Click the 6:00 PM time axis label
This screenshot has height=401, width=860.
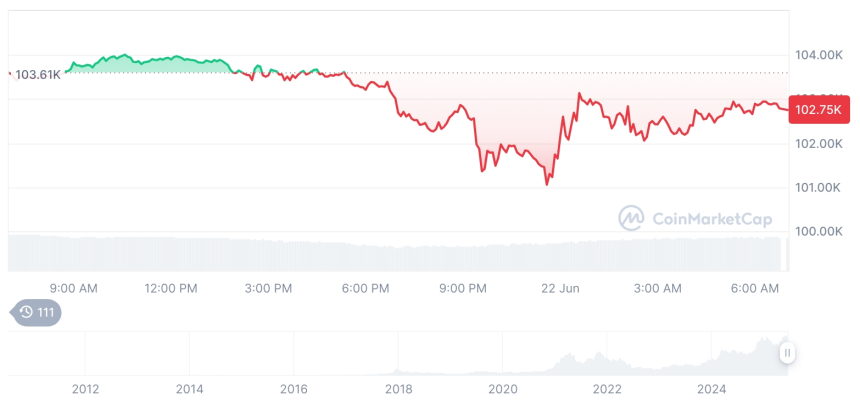[x=366, y=288]
